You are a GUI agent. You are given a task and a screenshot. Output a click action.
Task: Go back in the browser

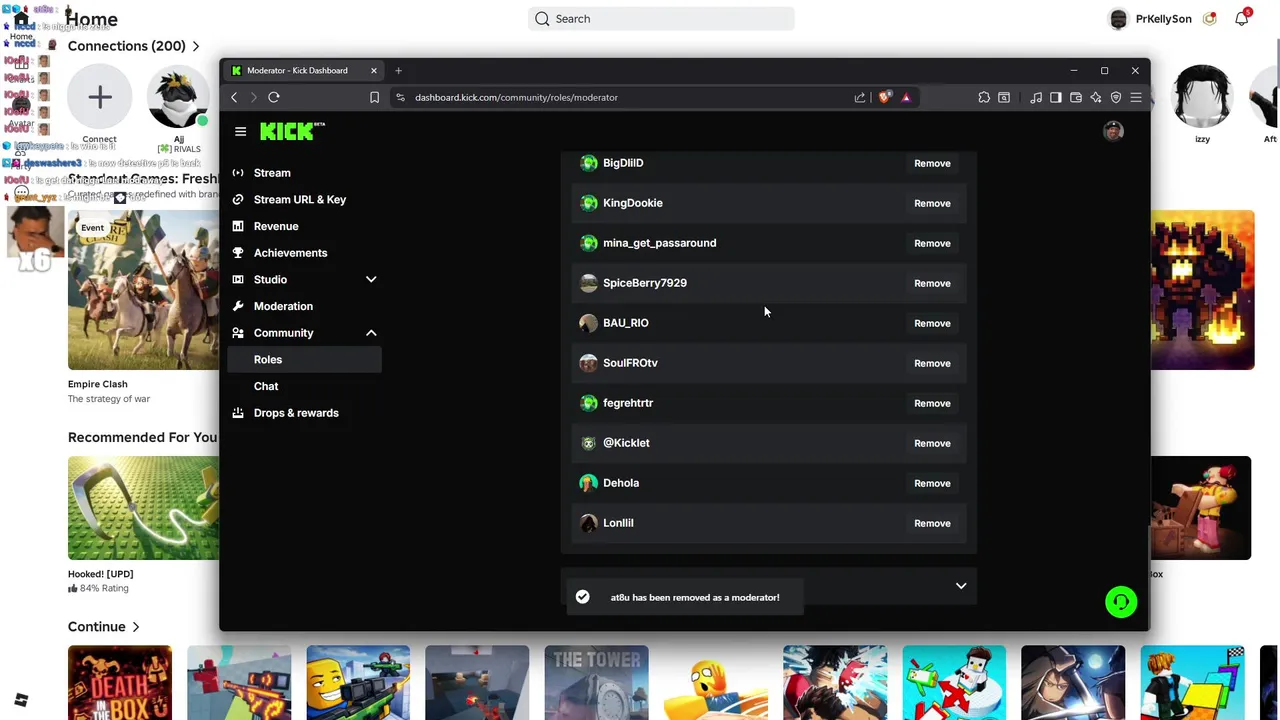pos(234,97)
